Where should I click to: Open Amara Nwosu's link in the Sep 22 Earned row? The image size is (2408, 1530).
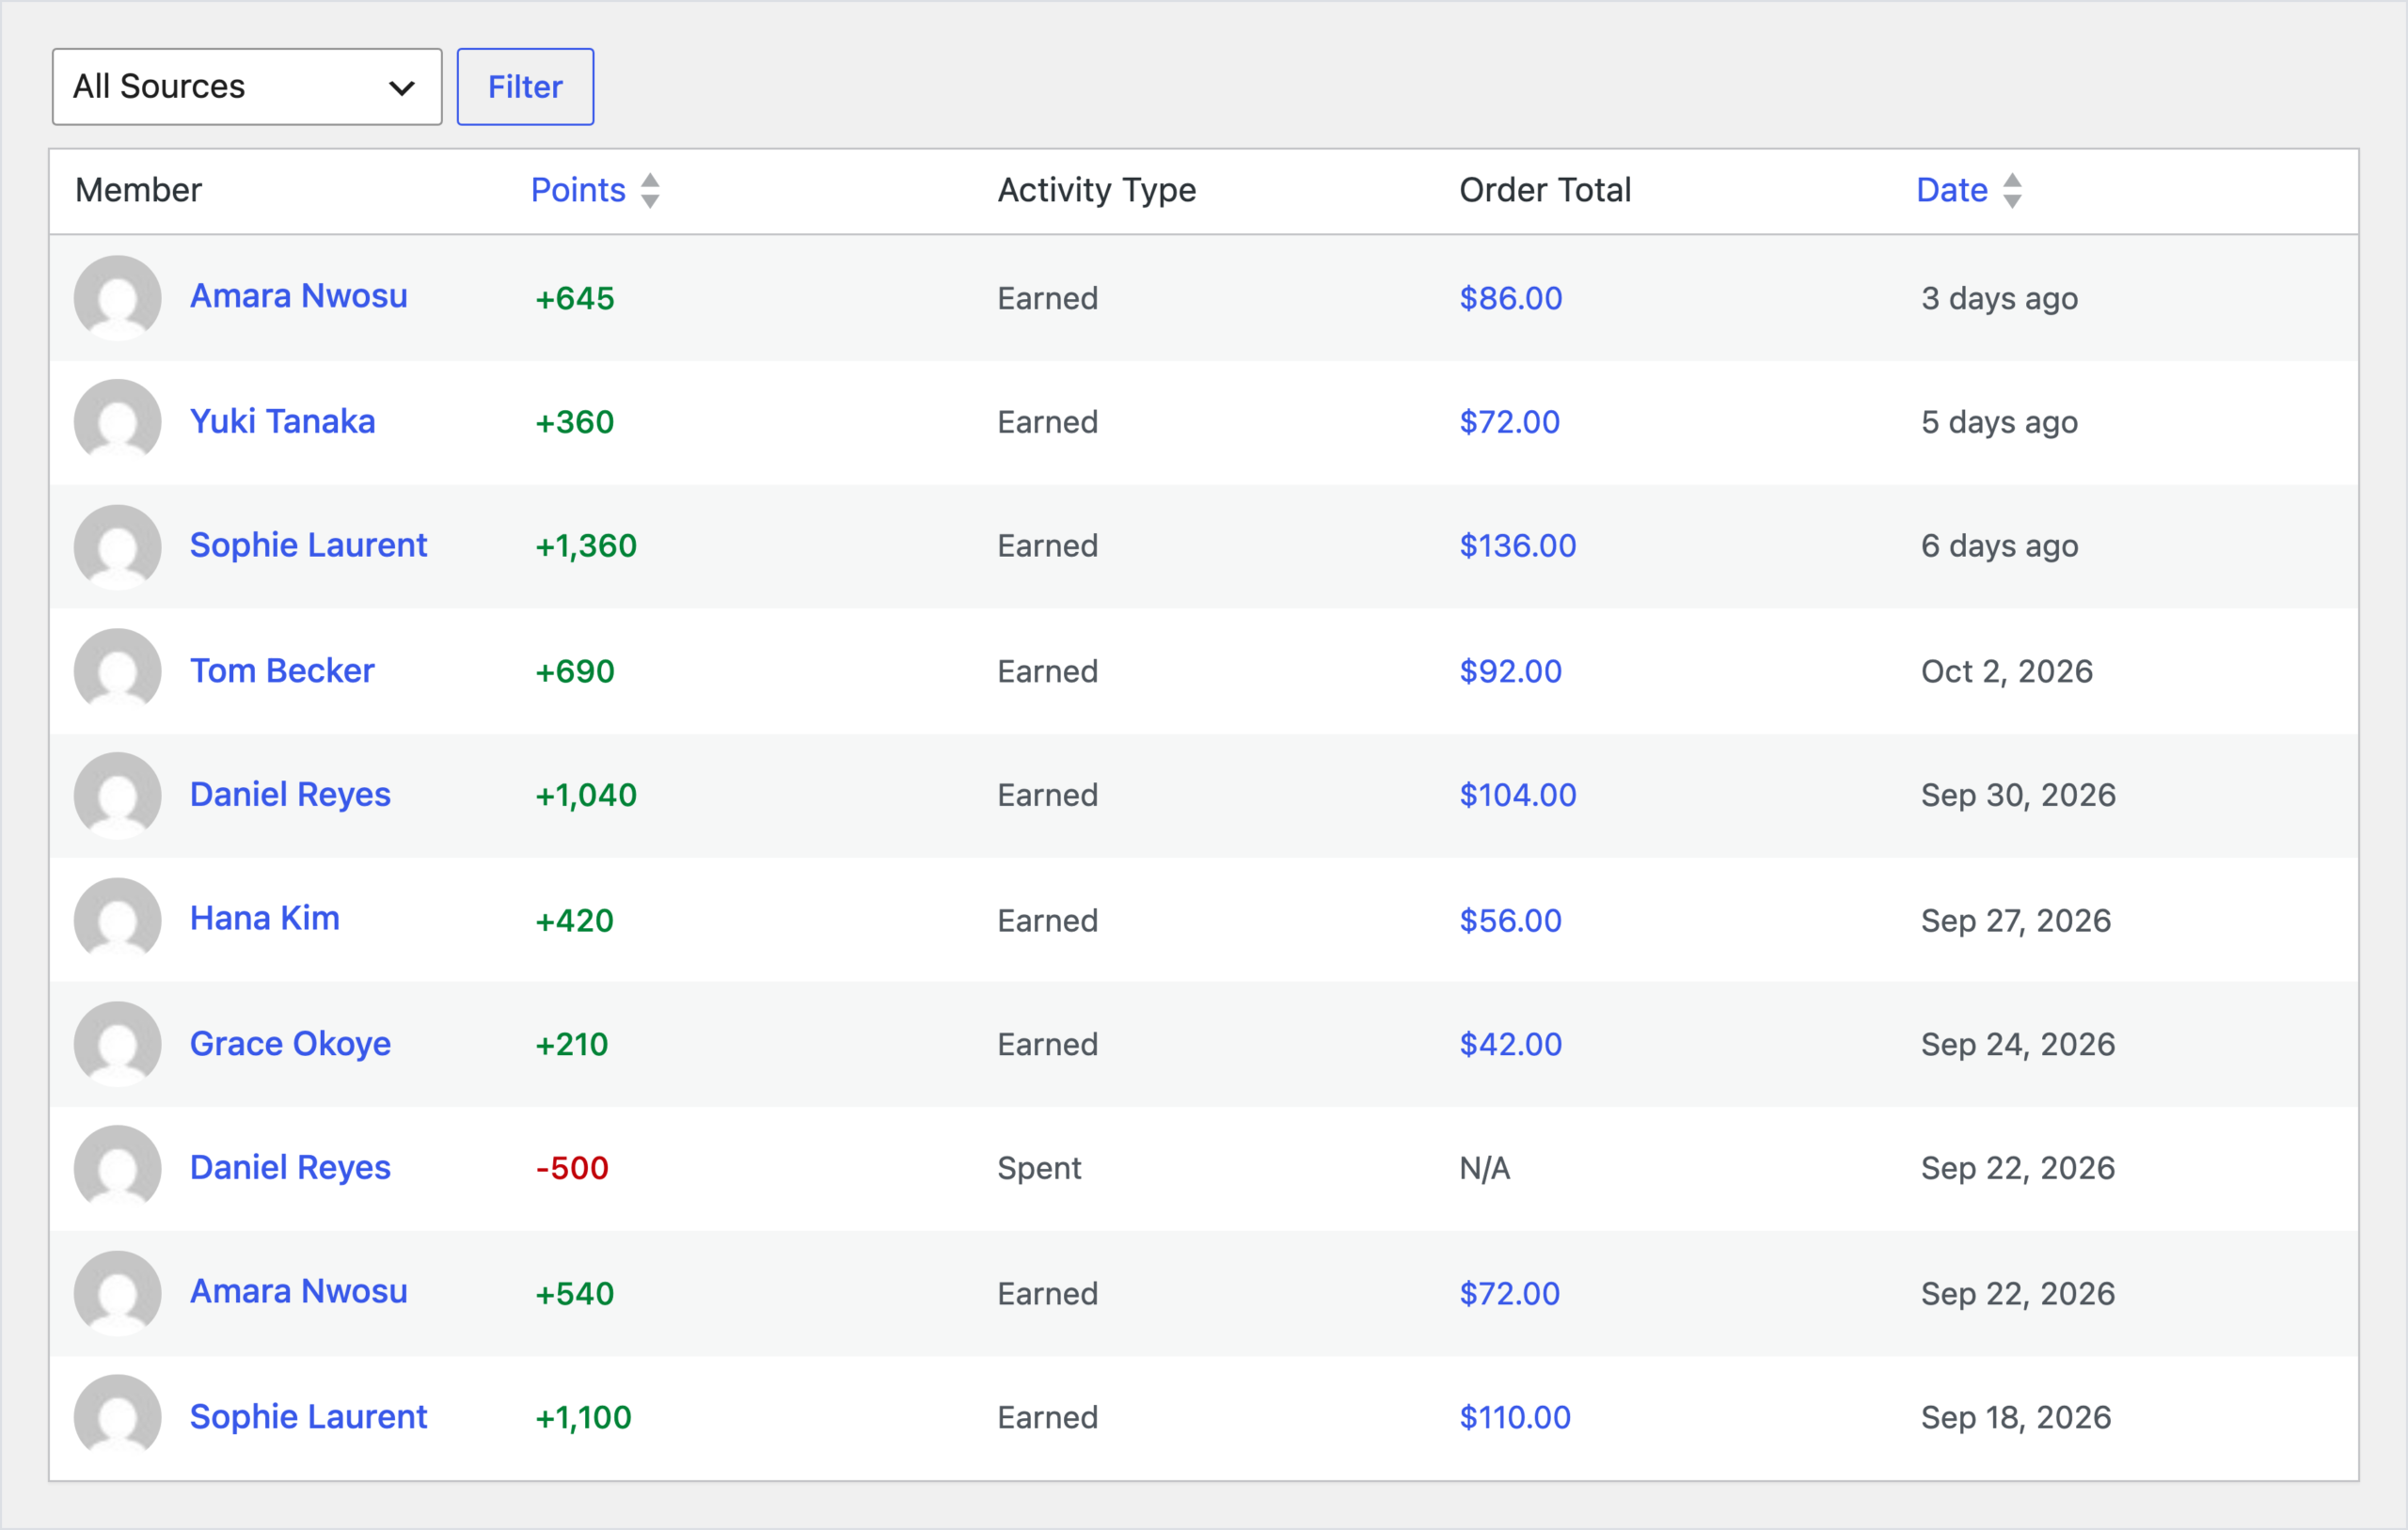click(x=299, y=1291)
